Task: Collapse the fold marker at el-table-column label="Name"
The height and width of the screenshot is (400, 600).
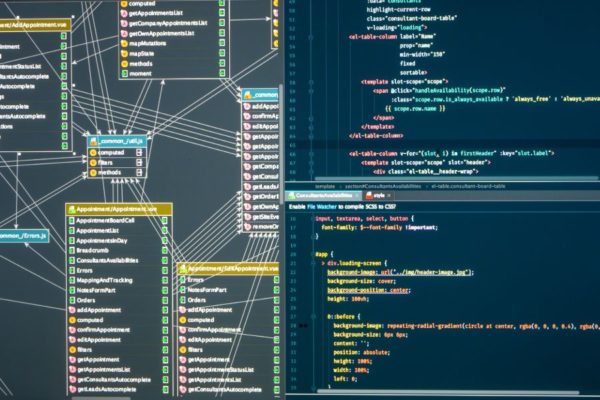Action: (311, 37)
